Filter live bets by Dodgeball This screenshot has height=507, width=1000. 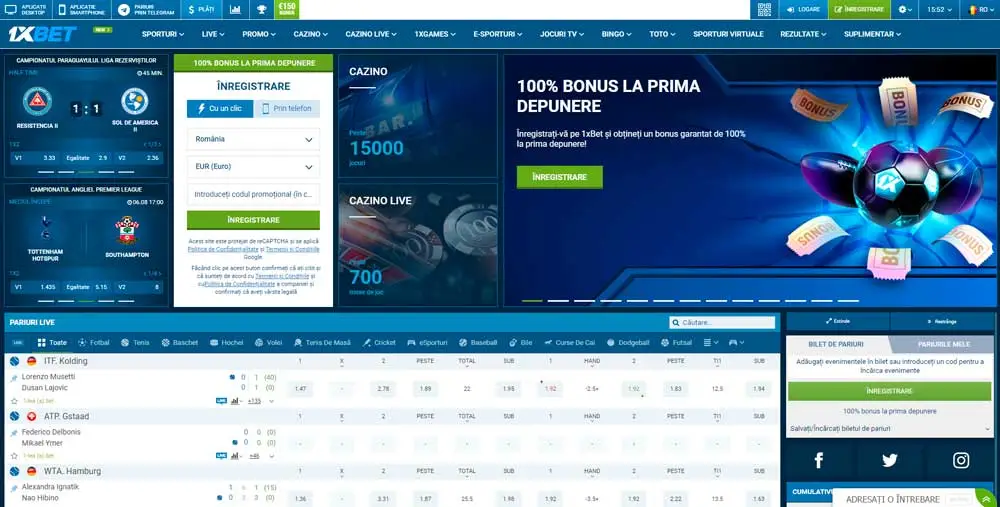pyautogui.click(x=628, y=342)
